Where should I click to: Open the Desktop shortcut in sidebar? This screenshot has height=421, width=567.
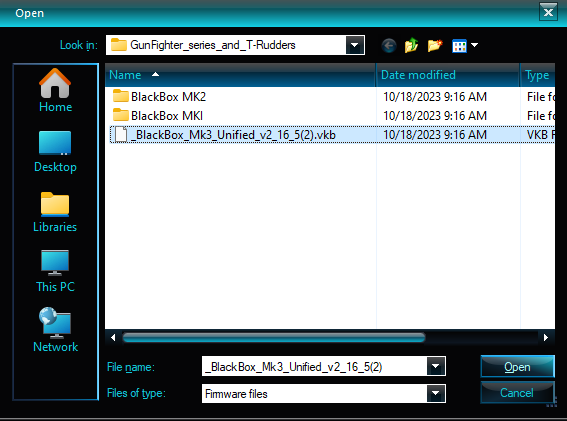pos(55,152)
